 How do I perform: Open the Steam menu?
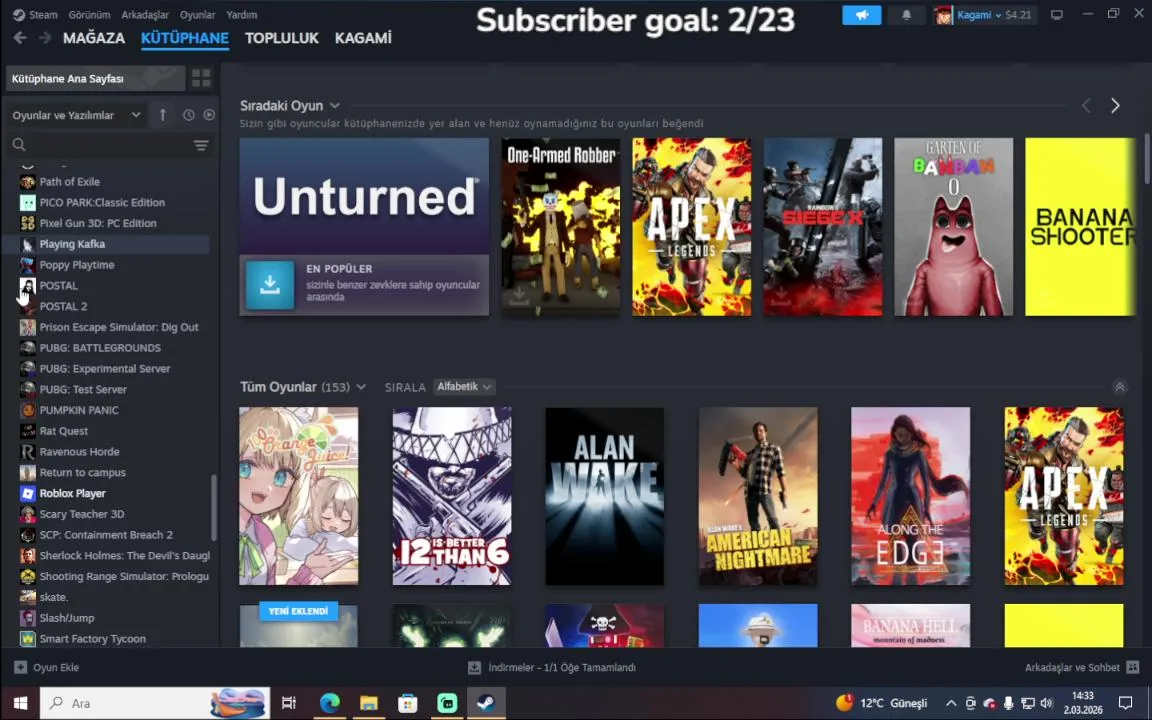[x=43, y=15]
